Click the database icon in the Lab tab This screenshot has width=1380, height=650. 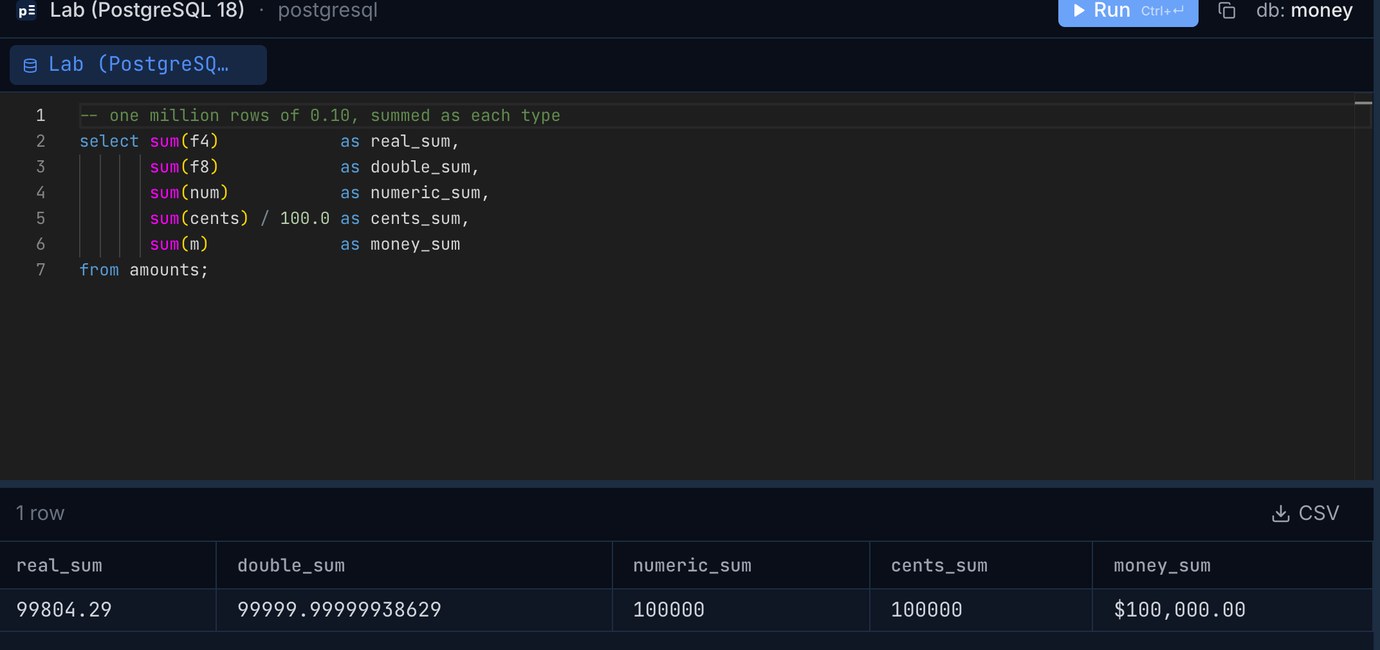click(x=30, y=66)
